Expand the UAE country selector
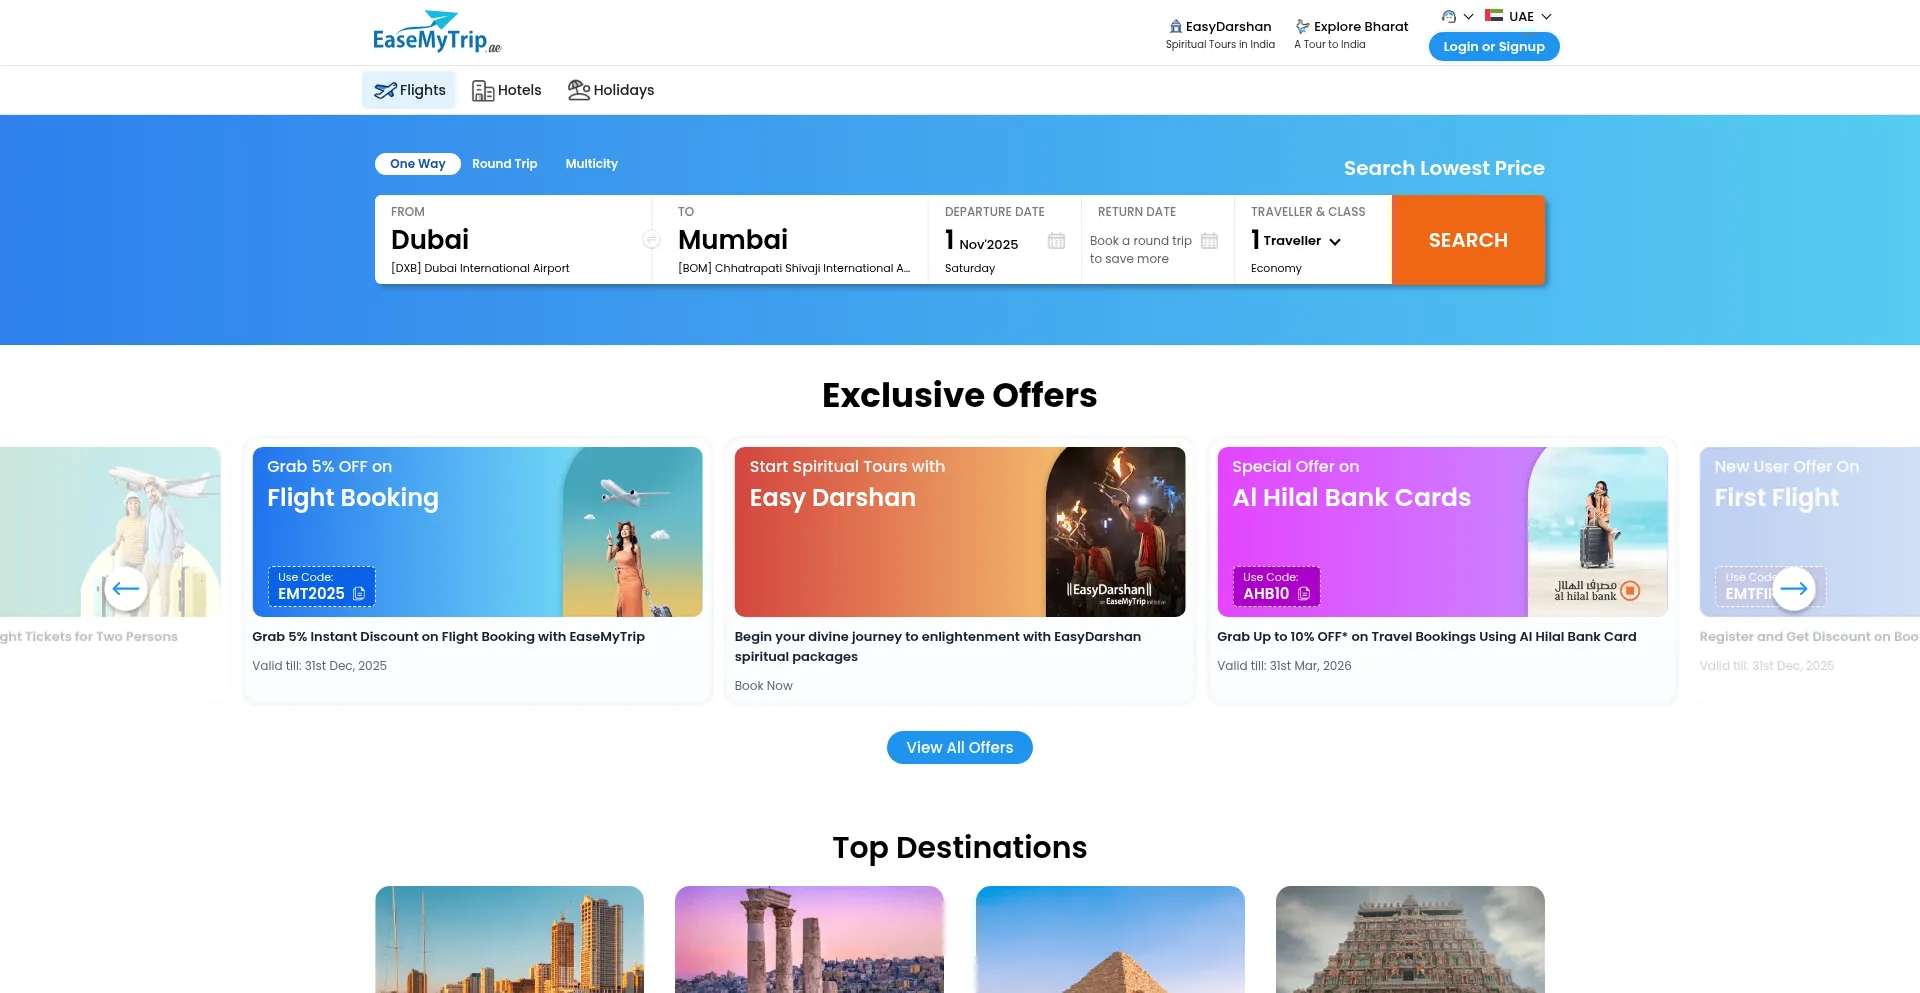 pos(1518,16)
